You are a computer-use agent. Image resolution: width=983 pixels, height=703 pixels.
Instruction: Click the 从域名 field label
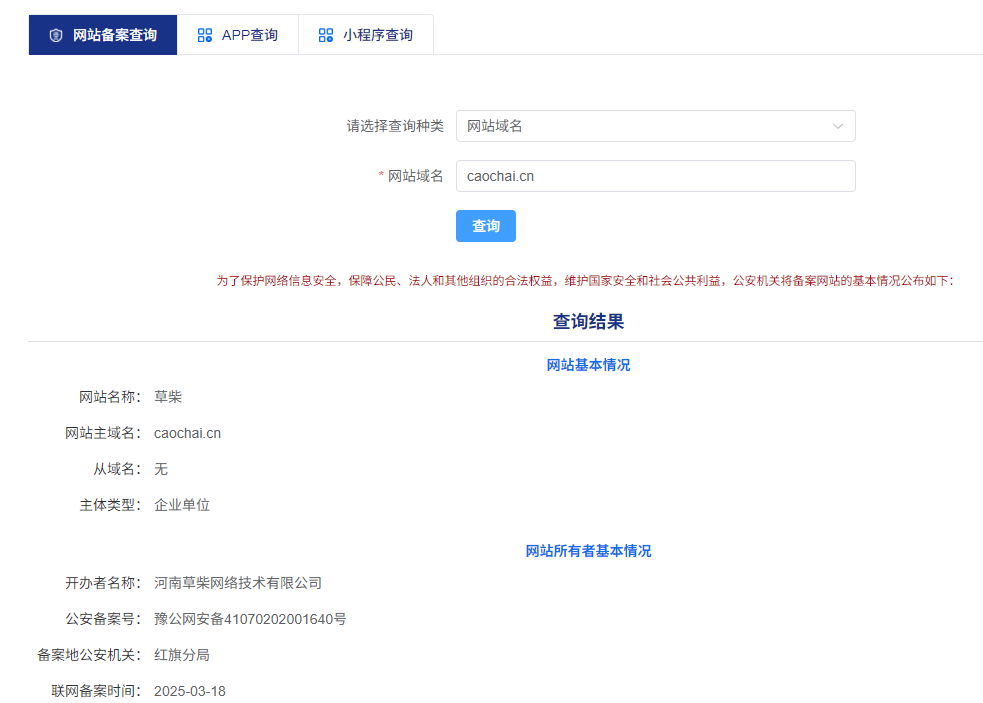tap(117, 469)
